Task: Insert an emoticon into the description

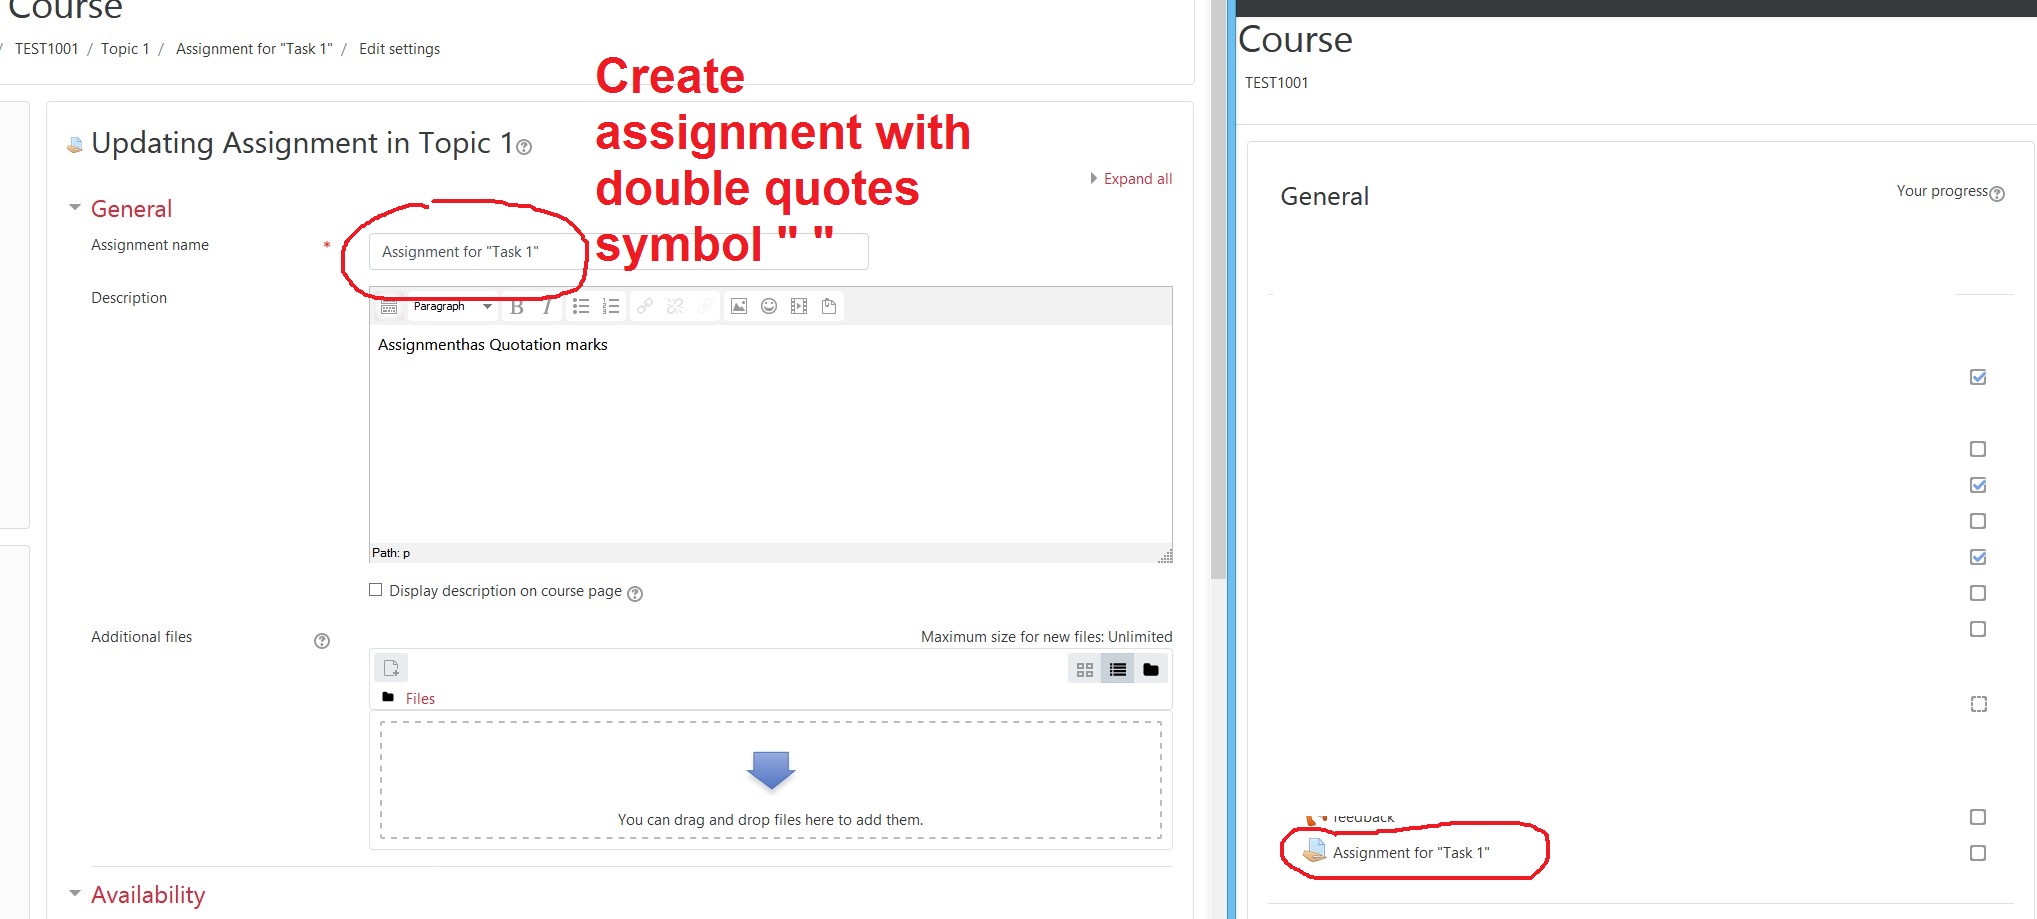Action: (x=769, y=307)
